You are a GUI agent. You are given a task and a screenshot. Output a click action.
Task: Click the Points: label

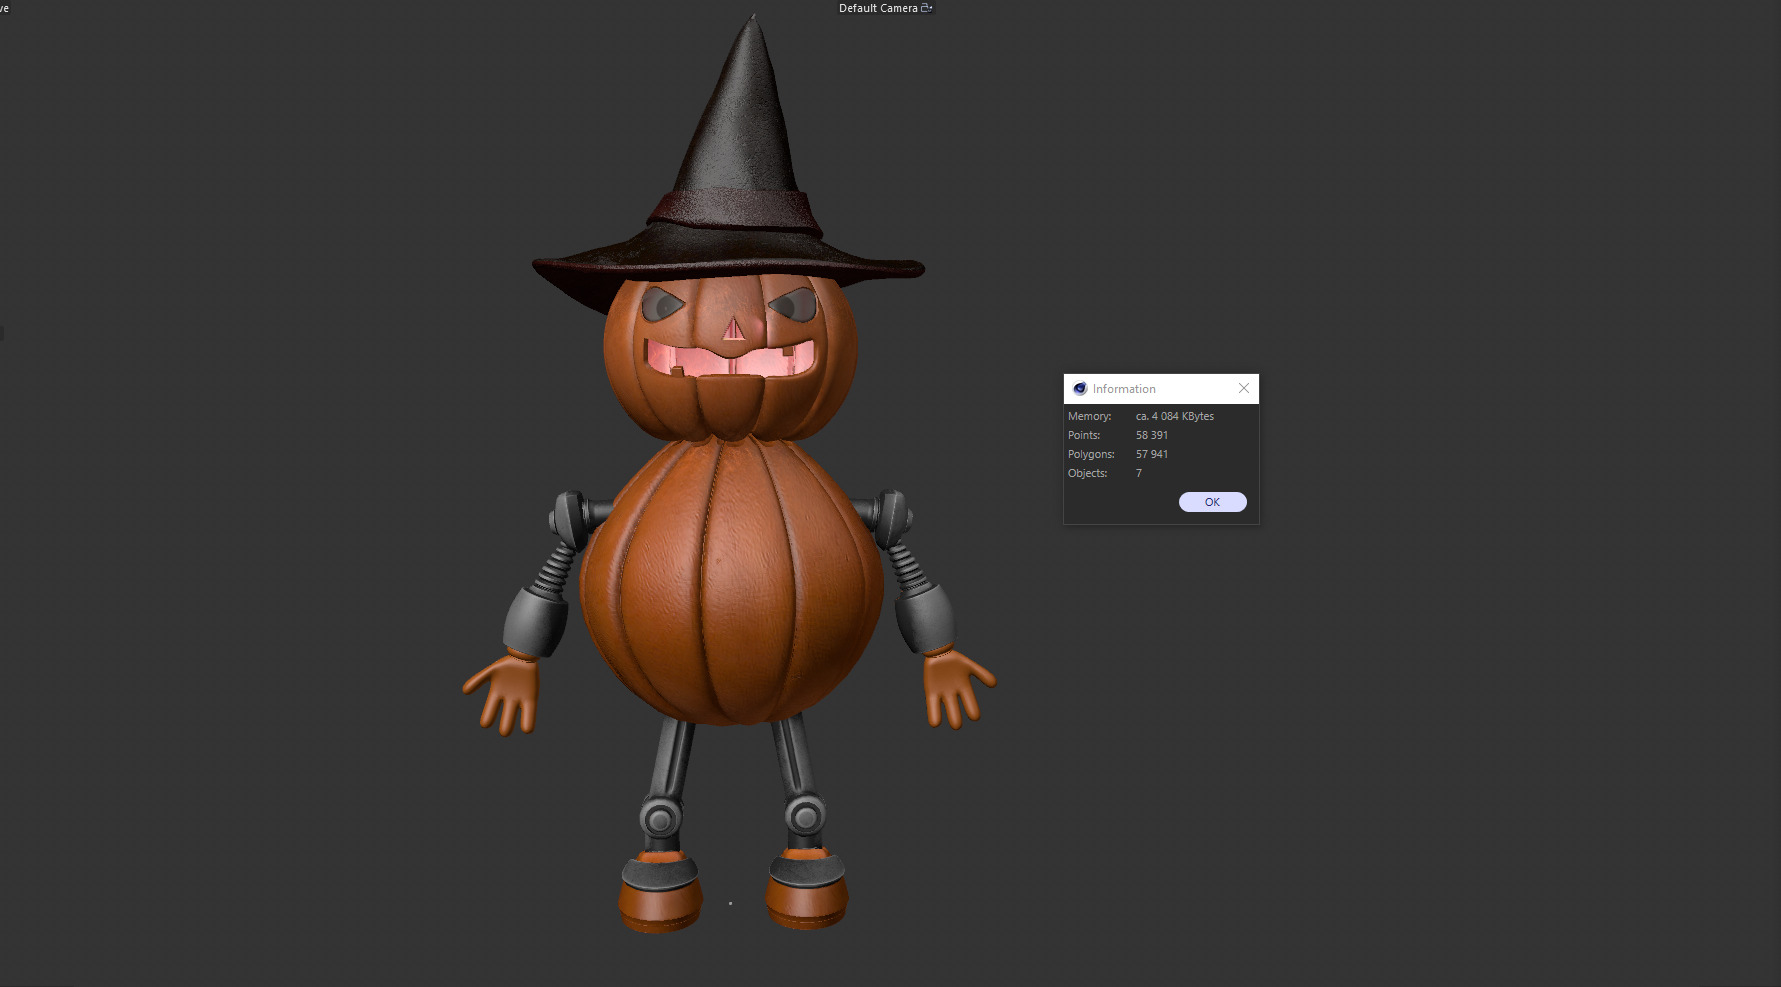click(1084, 435)
